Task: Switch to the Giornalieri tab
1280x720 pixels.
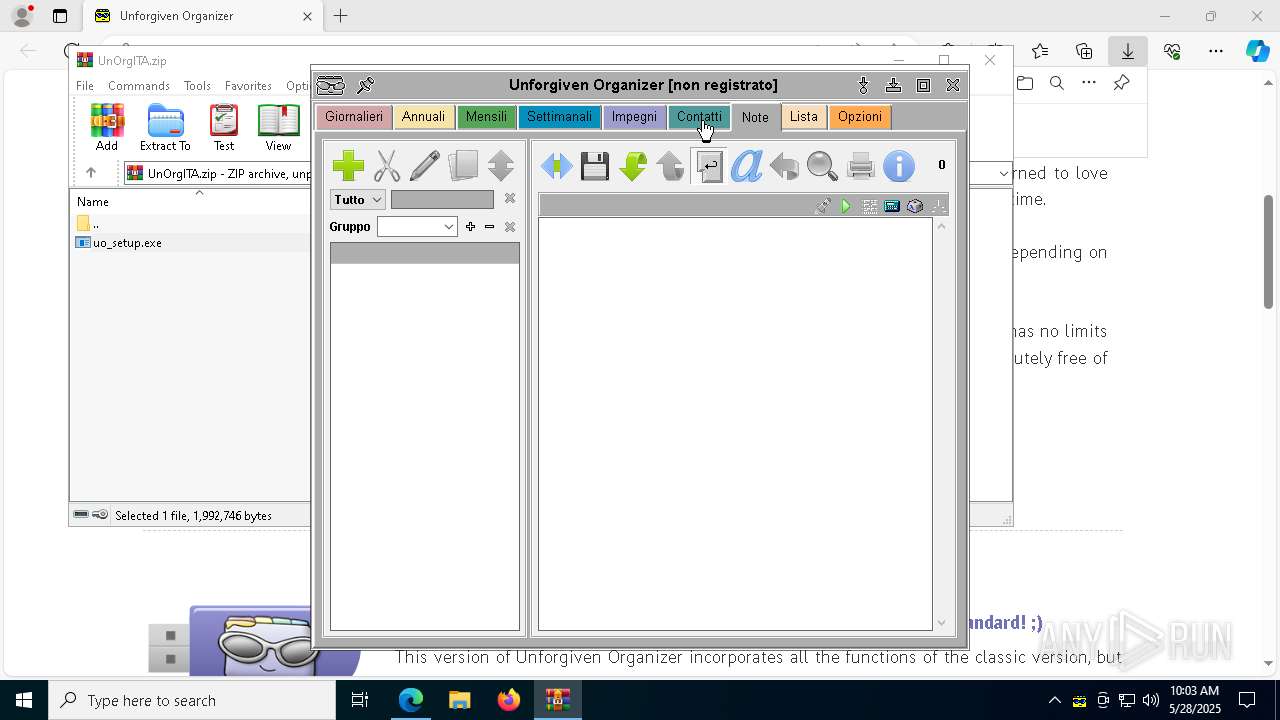Action: [x=354, y=117]
